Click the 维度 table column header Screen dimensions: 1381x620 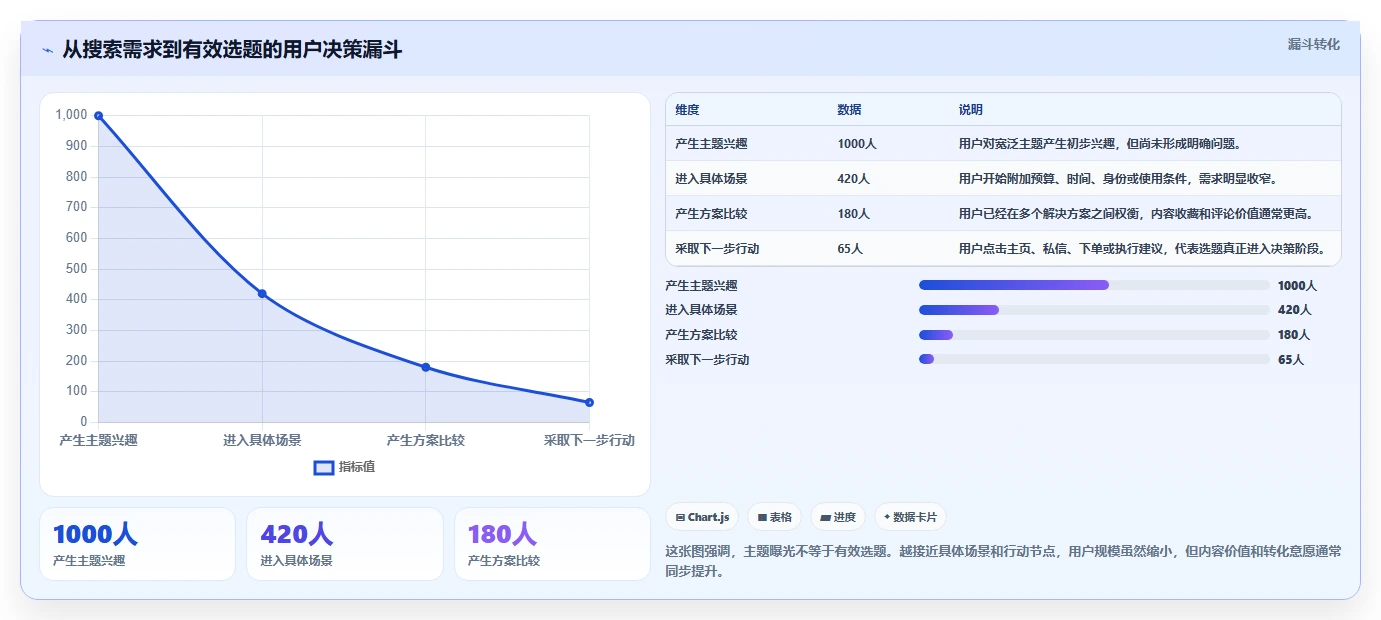click(x=687, y=110)
